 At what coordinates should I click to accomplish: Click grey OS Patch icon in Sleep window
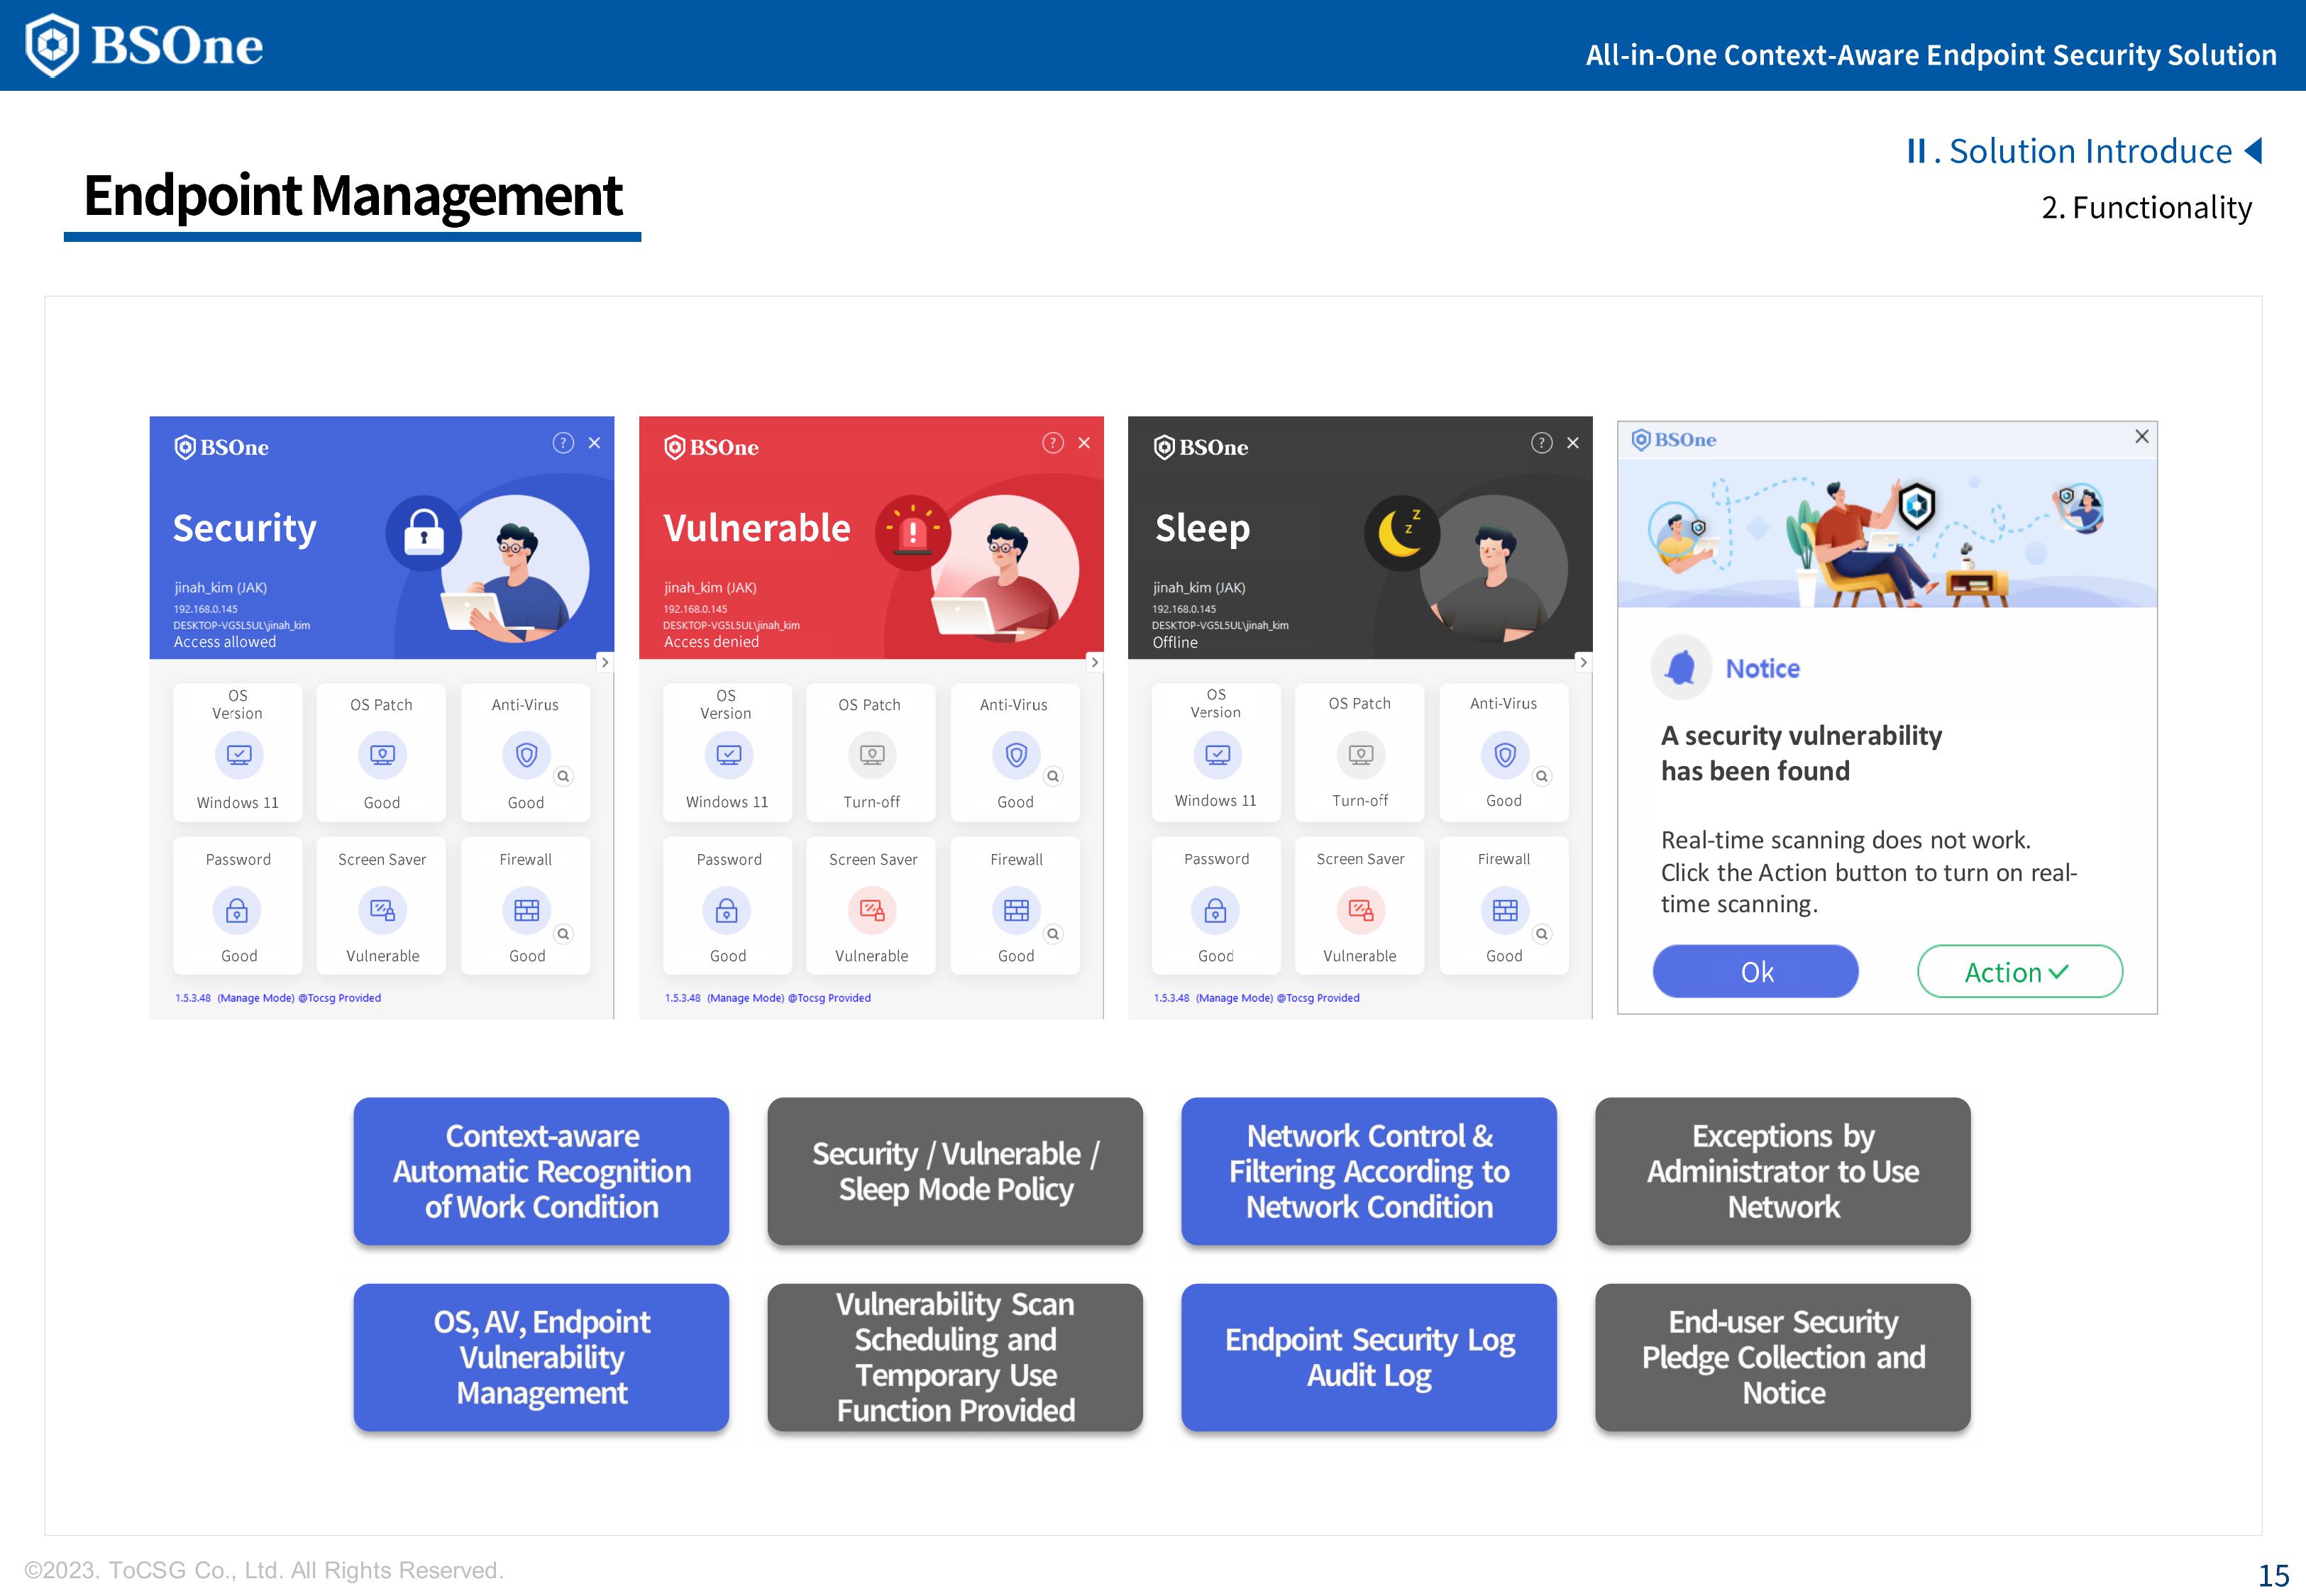[x=1360, y=754]
